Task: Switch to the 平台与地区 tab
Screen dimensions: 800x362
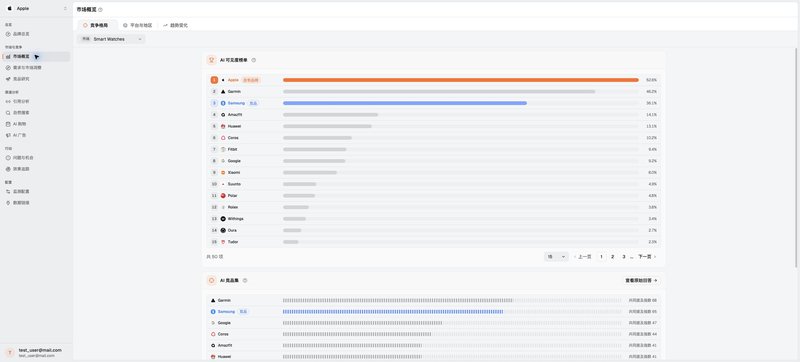Action: [138, 25]
